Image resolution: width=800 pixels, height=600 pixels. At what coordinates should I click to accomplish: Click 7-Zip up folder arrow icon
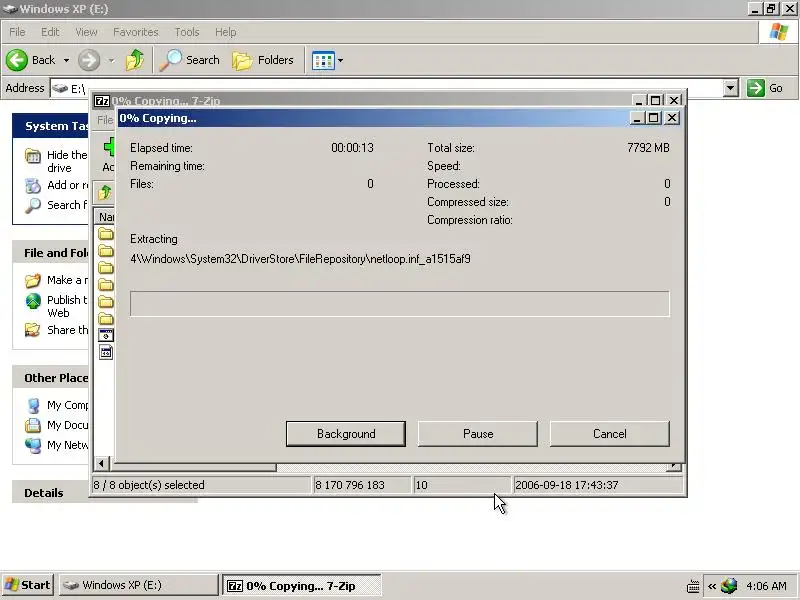pyautogui.click(x=105, y=192)
